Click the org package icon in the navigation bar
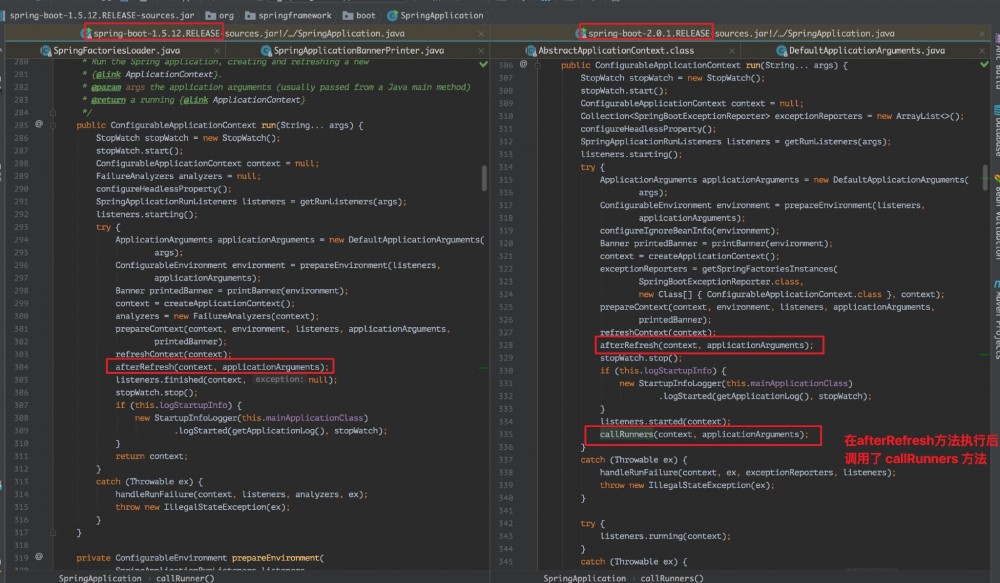The width and height of the screenshot is (1000, 583). [x=212, y=15]
